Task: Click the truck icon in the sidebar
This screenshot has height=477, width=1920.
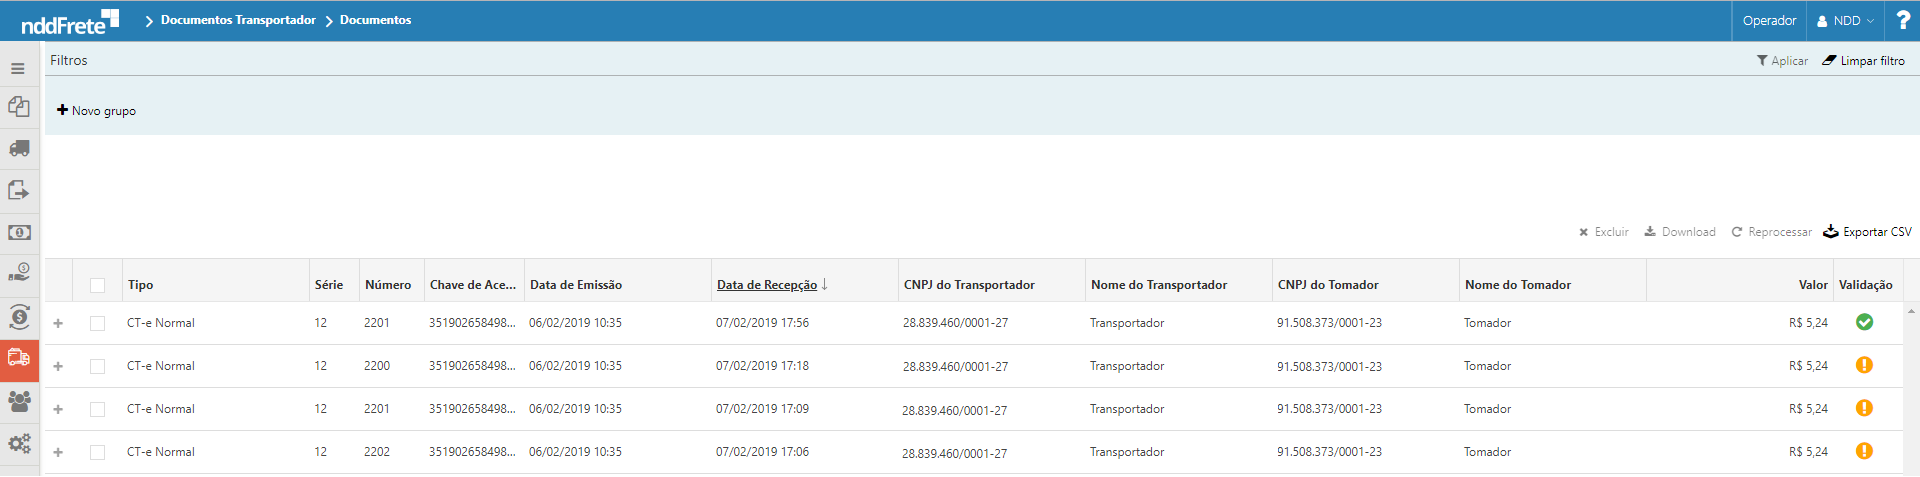Action: point(19,149)
